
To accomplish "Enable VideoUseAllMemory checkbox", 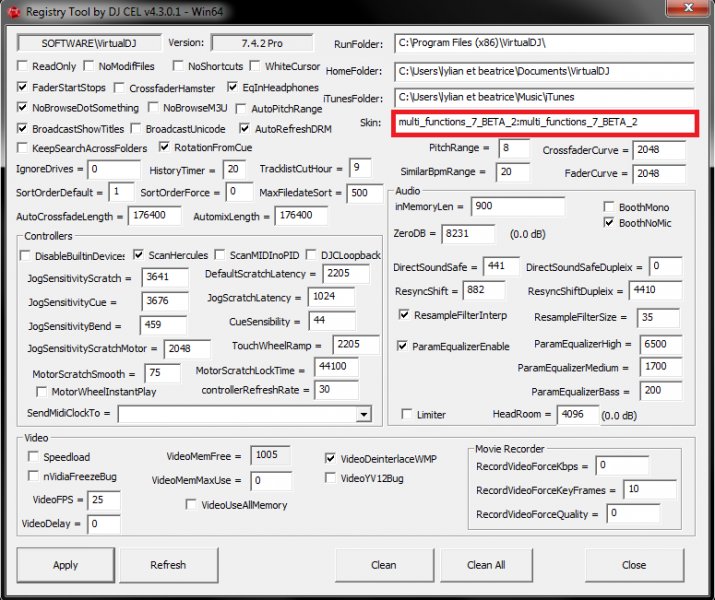I will (x=191, y=505).
